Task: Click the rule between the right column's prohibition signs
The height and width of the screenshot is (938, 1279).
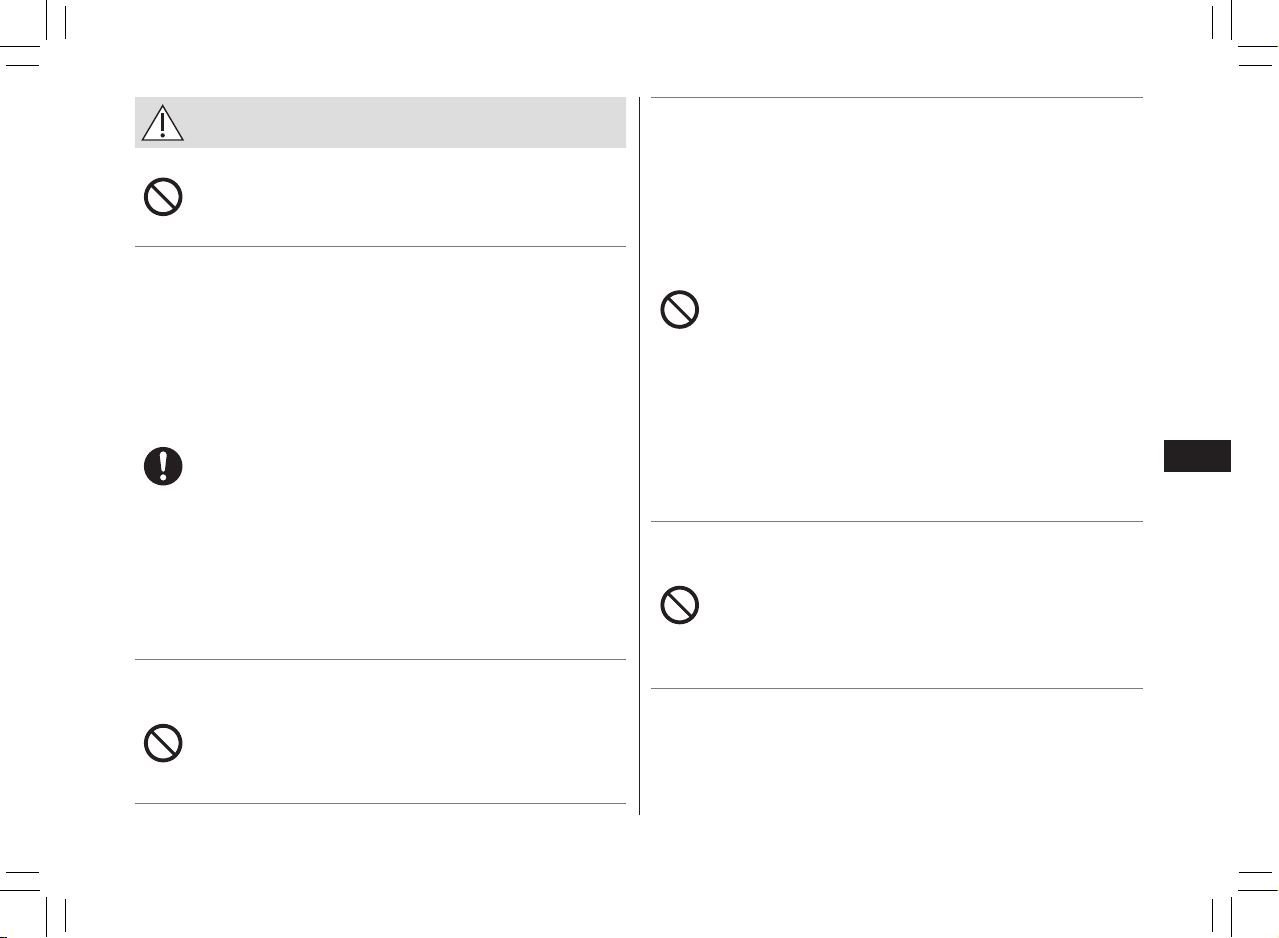Action: [897, 521]
